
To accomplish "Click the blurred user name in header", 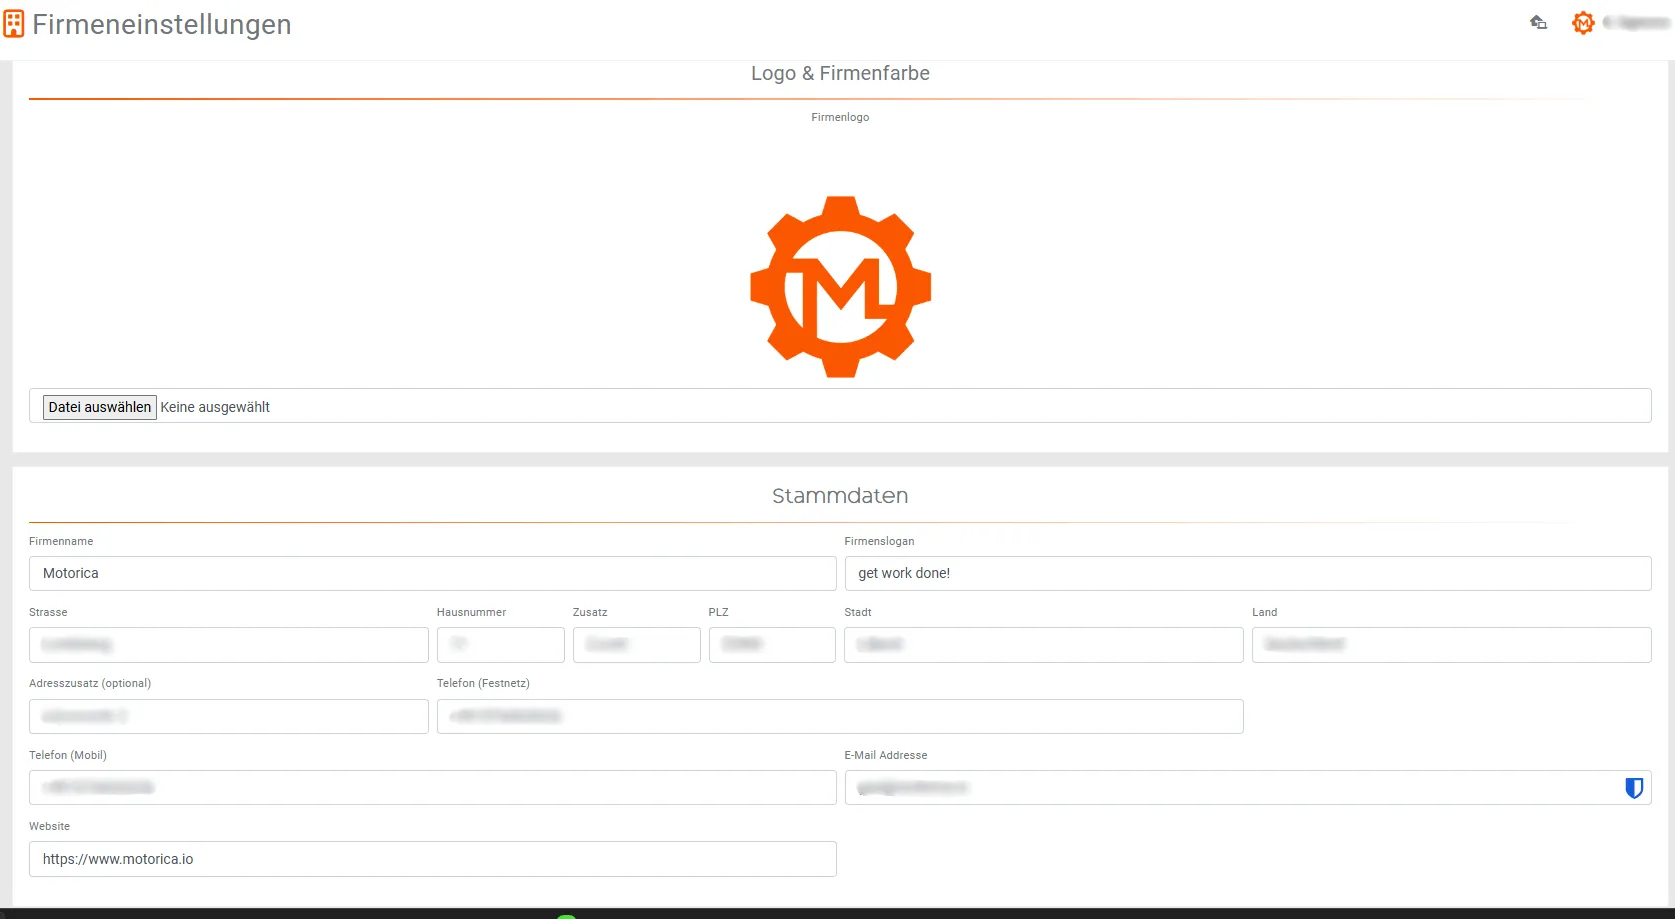I will [x=1636, y=22].
